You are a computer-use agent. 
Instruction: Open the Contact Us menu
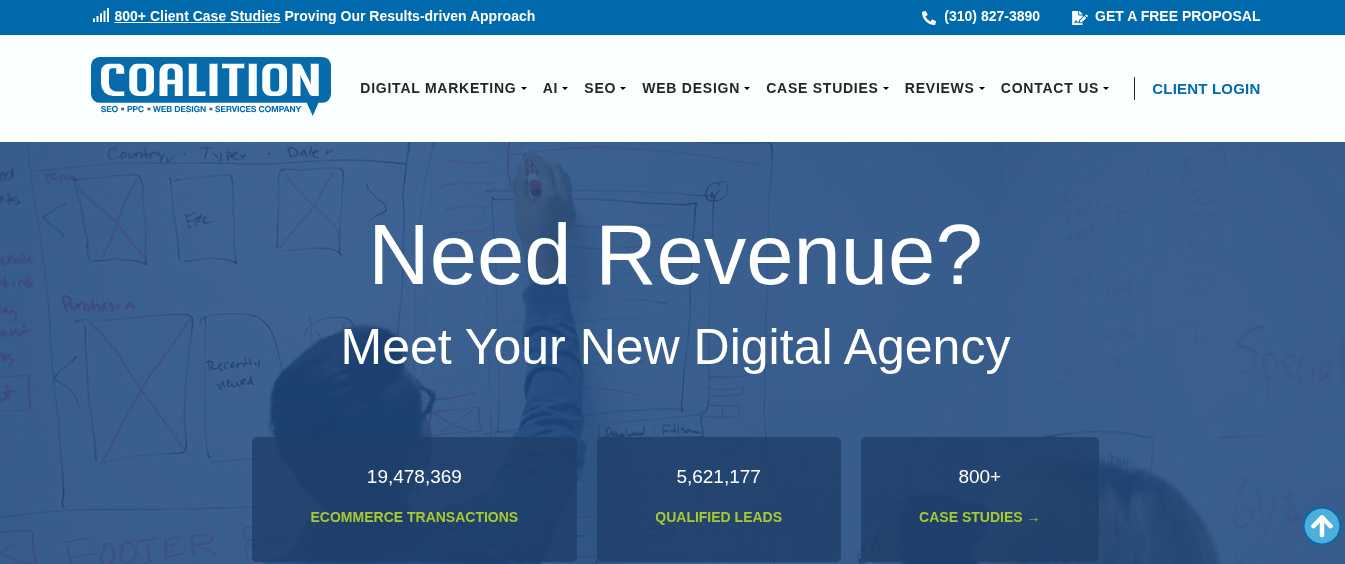tap(1054, 88)
